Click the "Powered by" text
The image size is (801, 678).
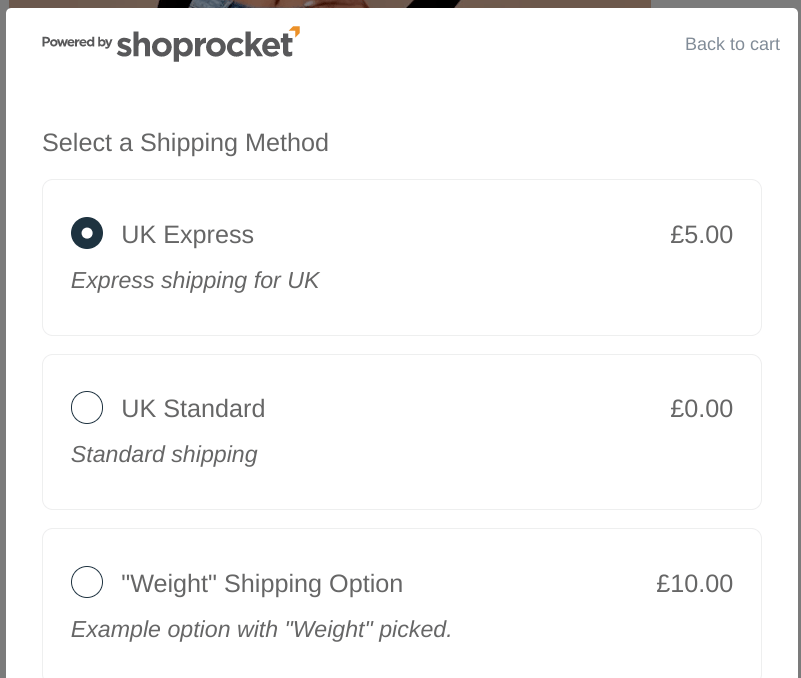tap(77, 42)
